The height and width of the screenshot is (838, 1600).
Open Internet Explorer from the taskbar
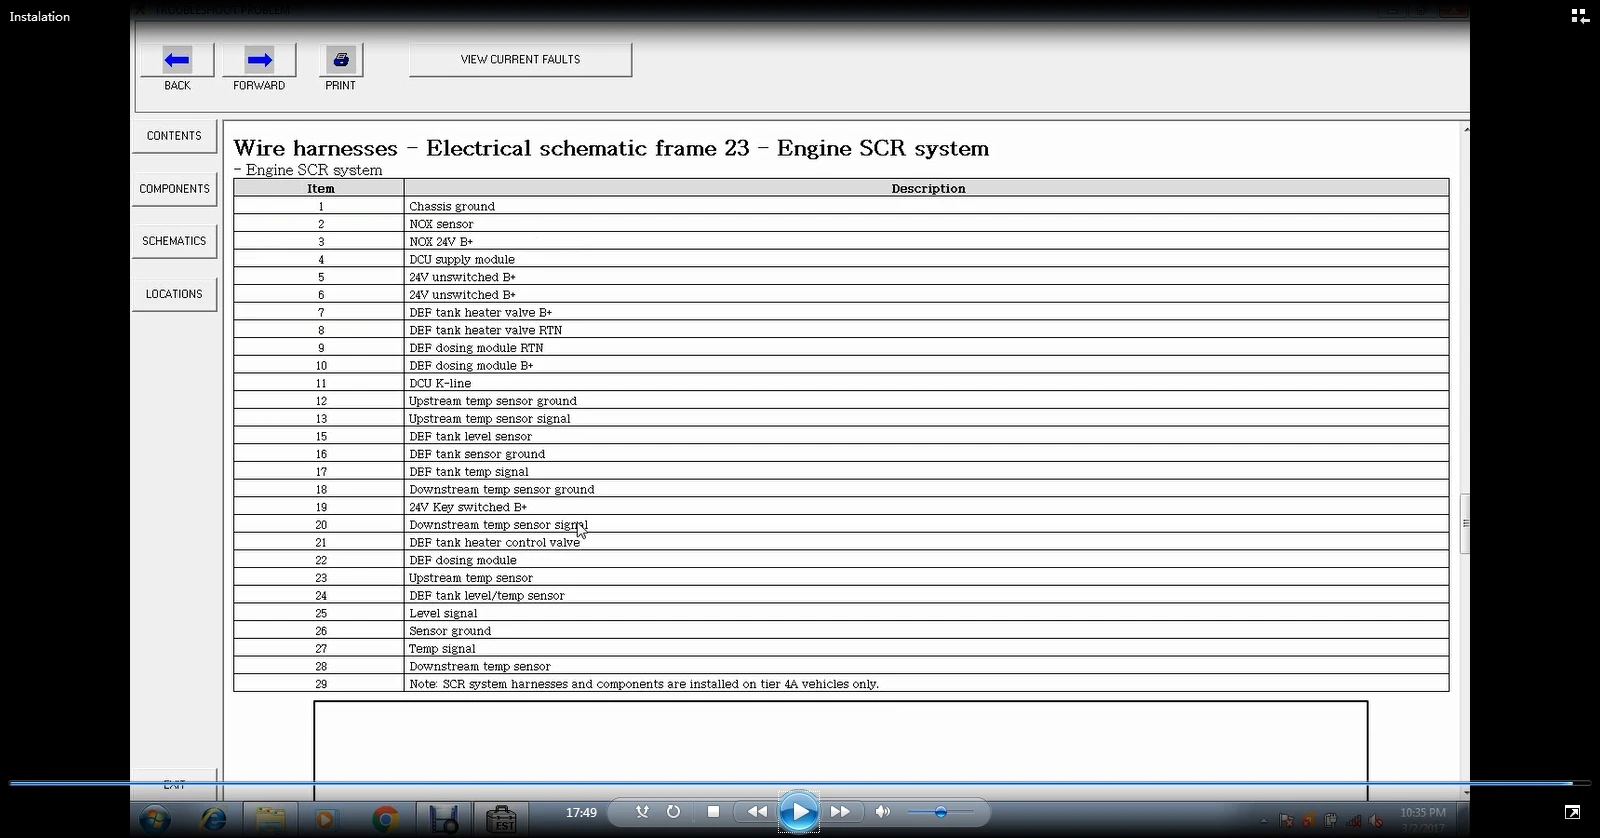click(212, 819)
